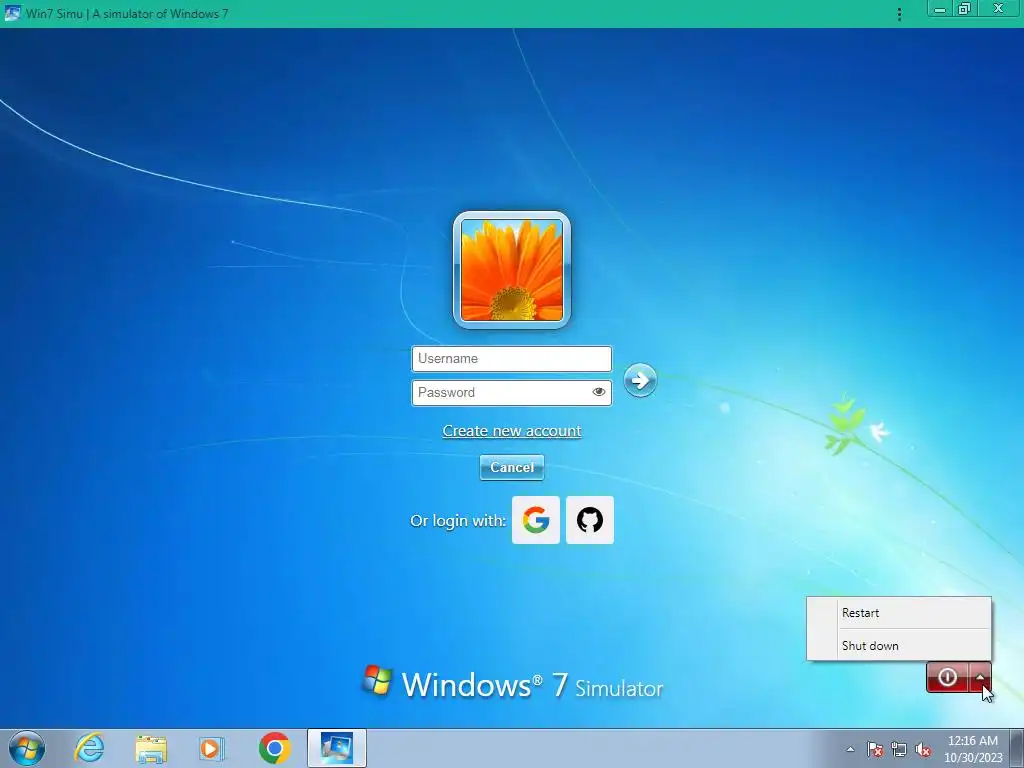Open Internet Explorer from the taskbar
Viewport: 1024px width, 768px height.
pyautogui.click(x=89, y=748)
